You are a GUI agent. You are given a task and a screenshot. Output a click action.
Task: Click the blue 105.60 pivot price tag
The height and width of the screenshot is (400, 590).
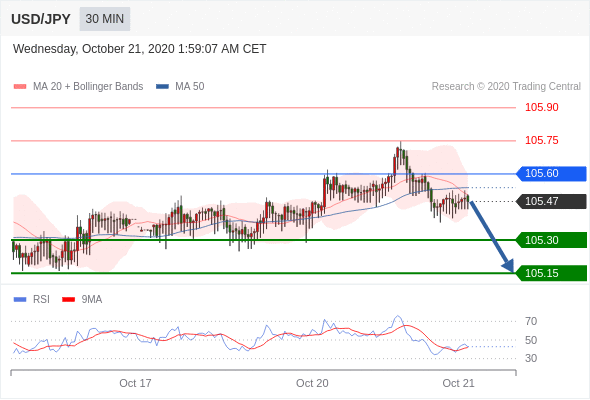pos(551,173)
